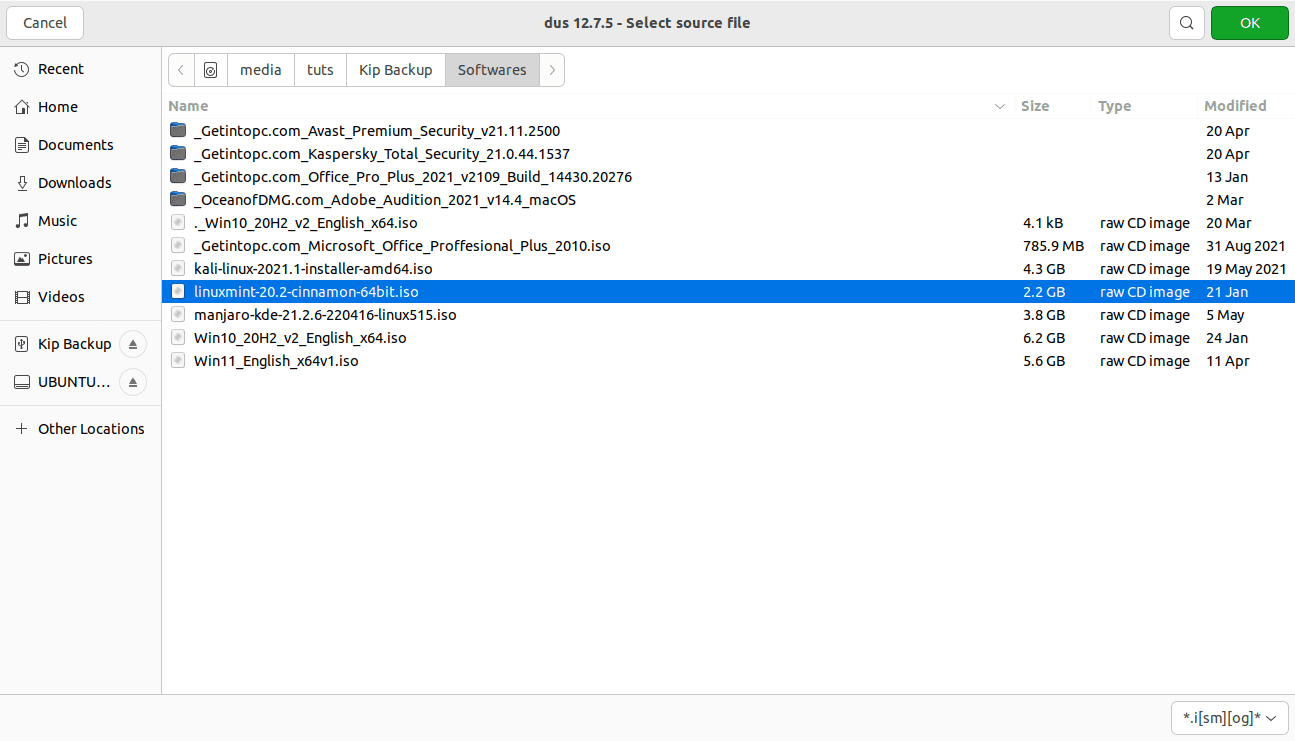The height and width of the screenshot is (741, 1295).
Task: Confirm with the green OK button
Action: click(x=1250, y=23)
